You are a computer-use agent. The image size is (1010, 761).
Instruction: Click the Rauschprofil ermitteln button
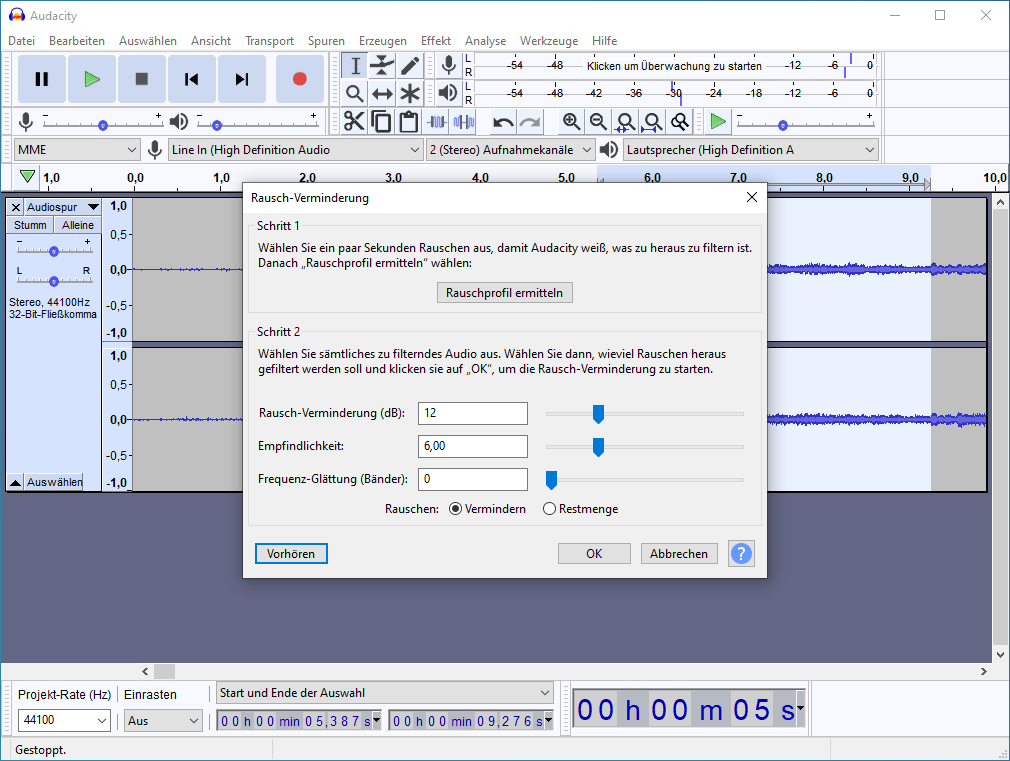[505, 293]
